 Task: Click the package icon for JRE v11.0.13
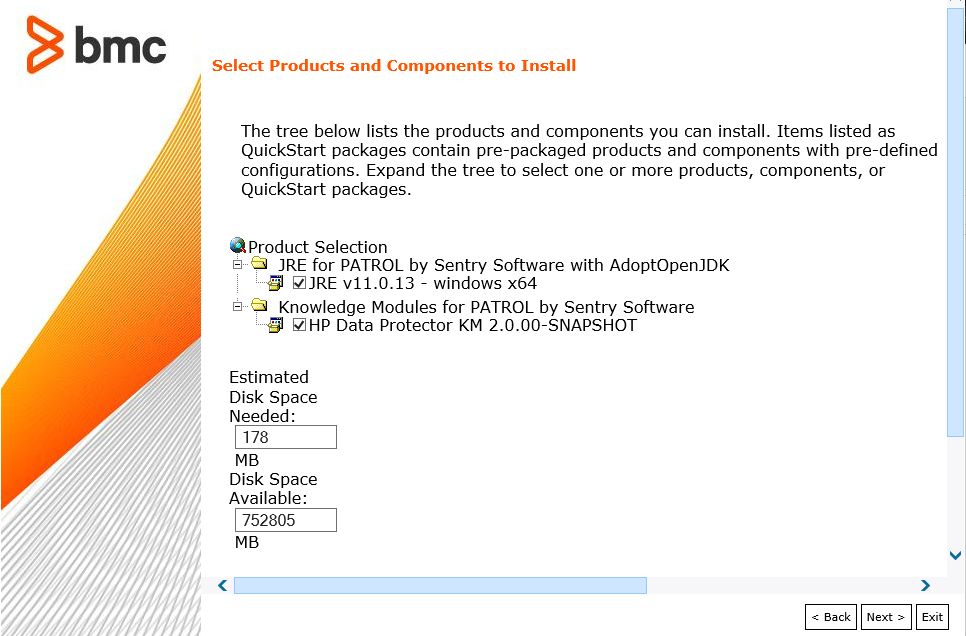276,283
